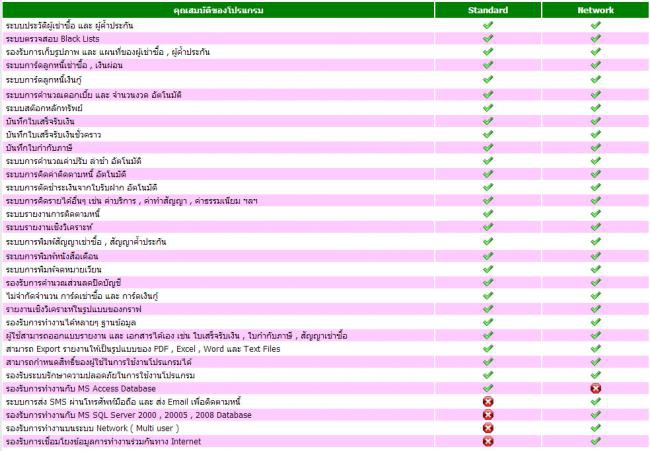Click Network checkmark for บันทึกใบกำกับภาษี row
Viewport: 650px width, 451px height.
pos(596,148)
